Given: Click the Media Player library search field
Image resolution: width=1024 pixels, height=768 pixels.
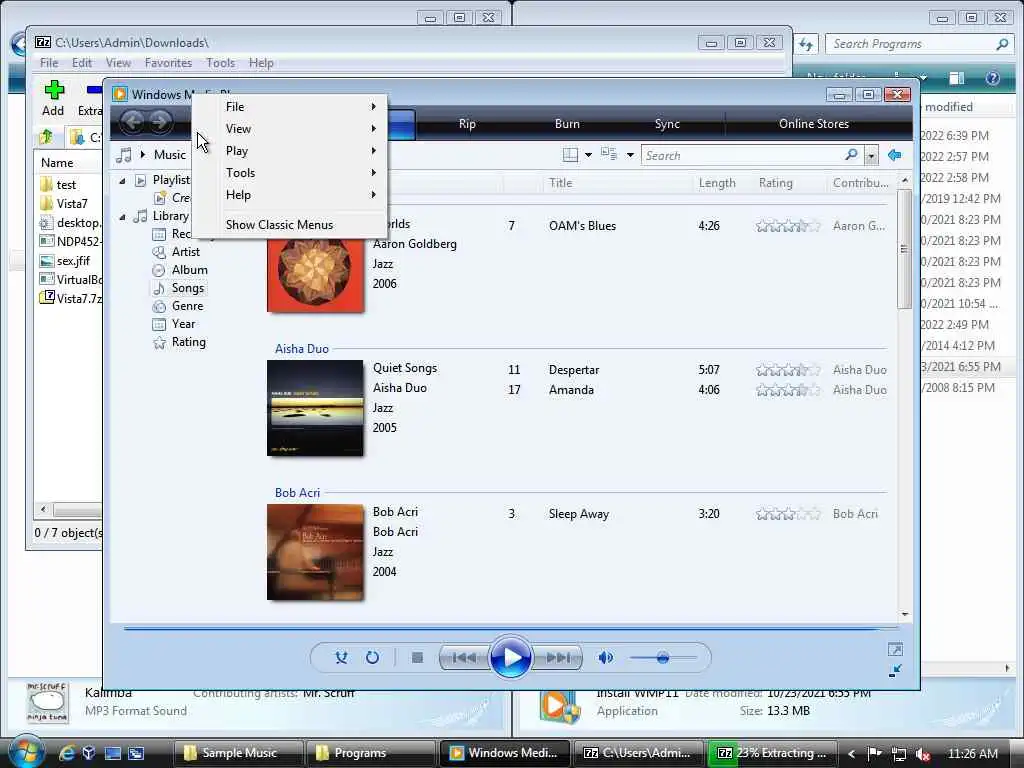Looking at the screenshot, I should coord(743,155).
